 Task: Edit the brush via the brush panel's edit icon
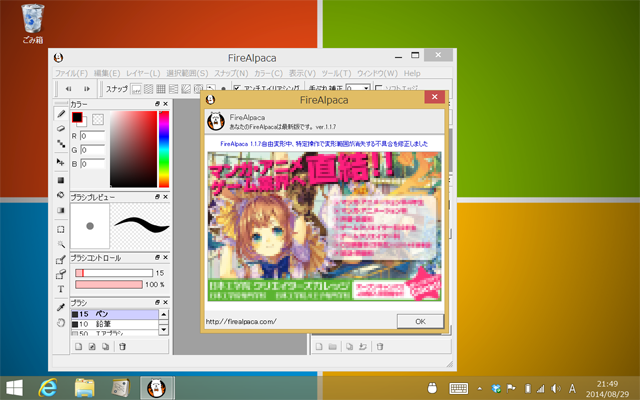[92, 347]
